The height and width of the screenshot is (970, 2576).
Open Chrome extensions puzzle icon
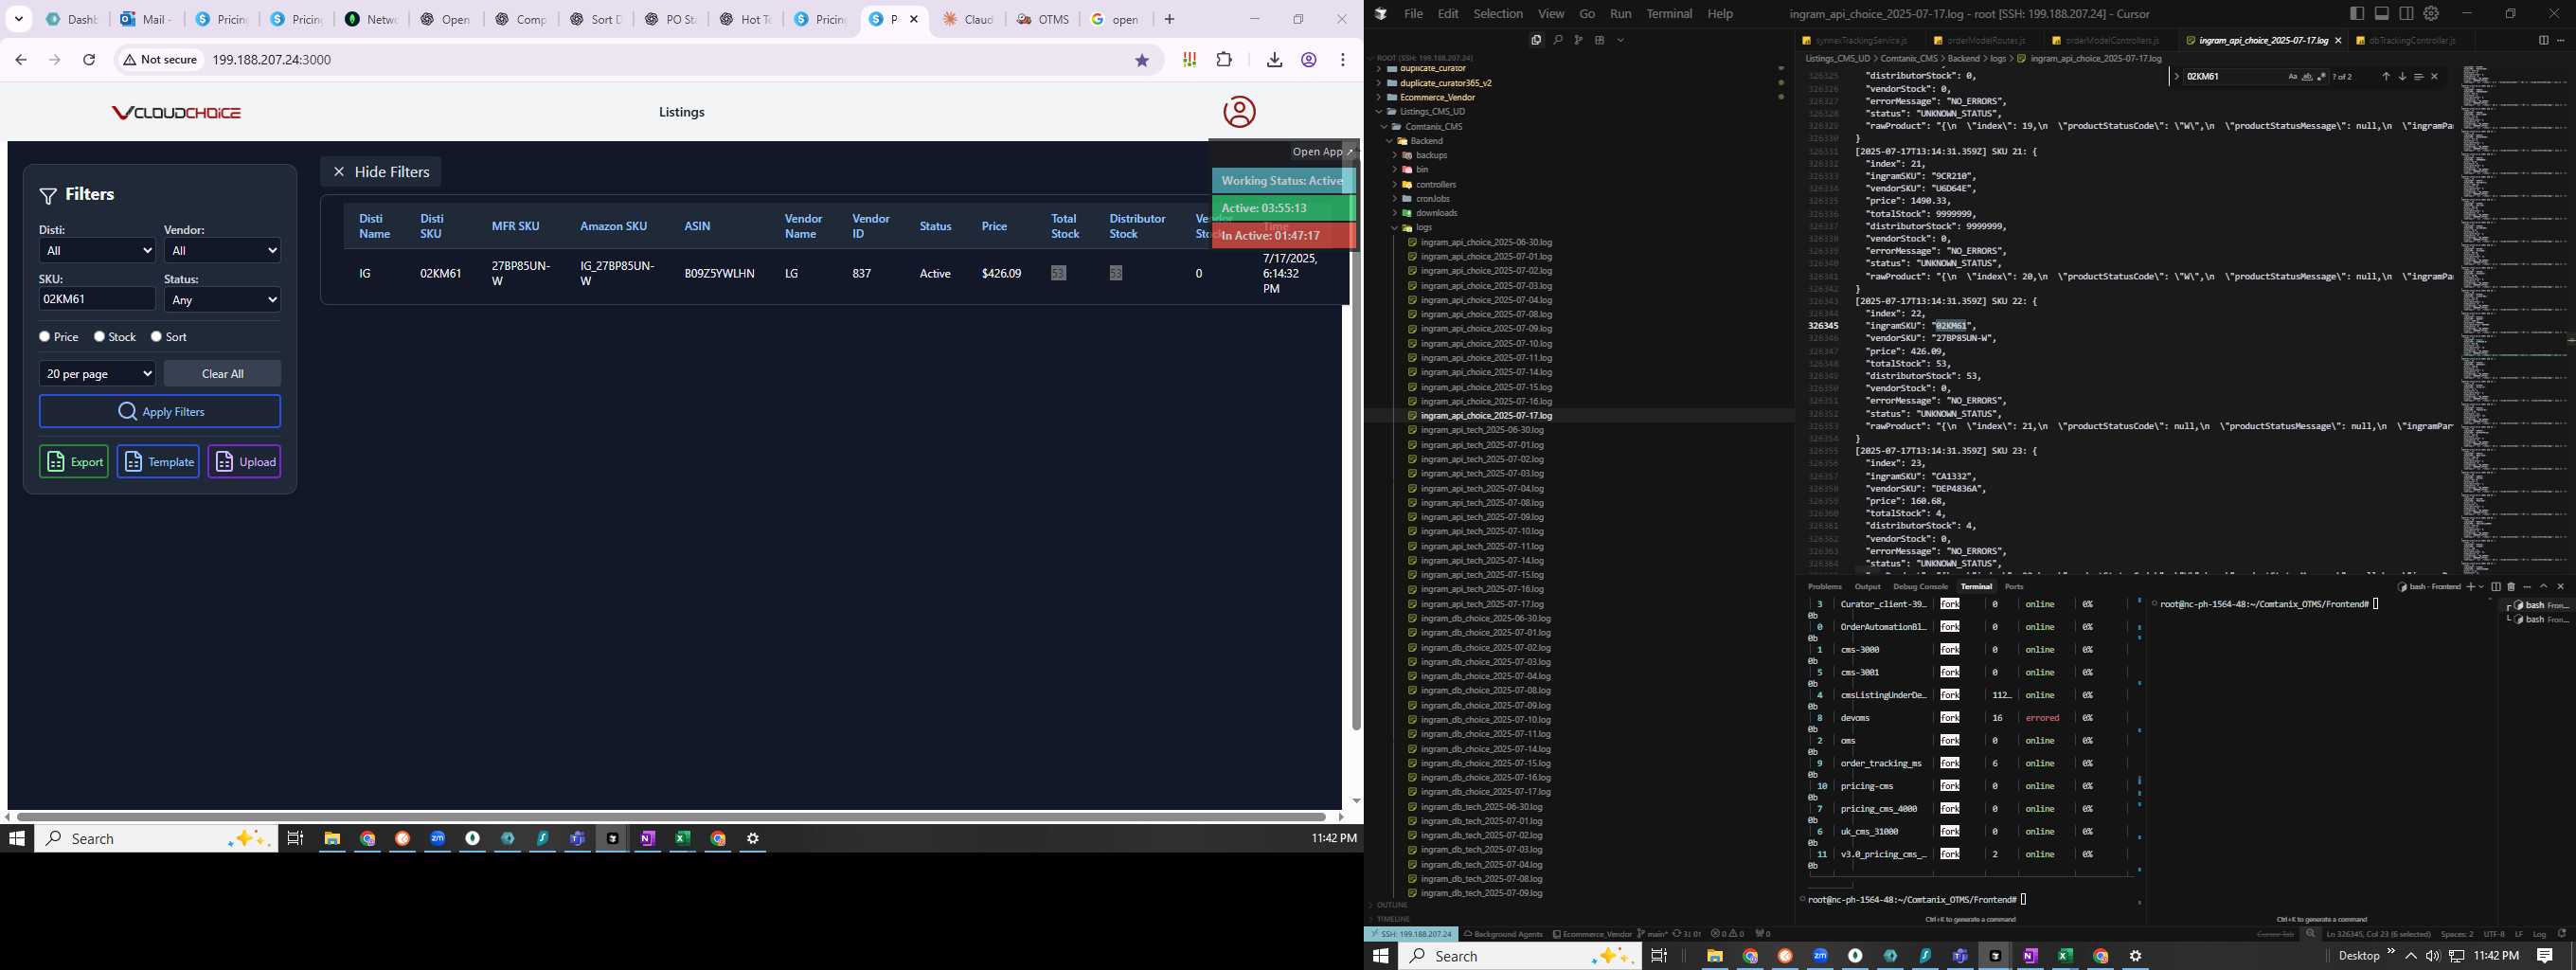pyautogui.click(x=1224, y=60)
